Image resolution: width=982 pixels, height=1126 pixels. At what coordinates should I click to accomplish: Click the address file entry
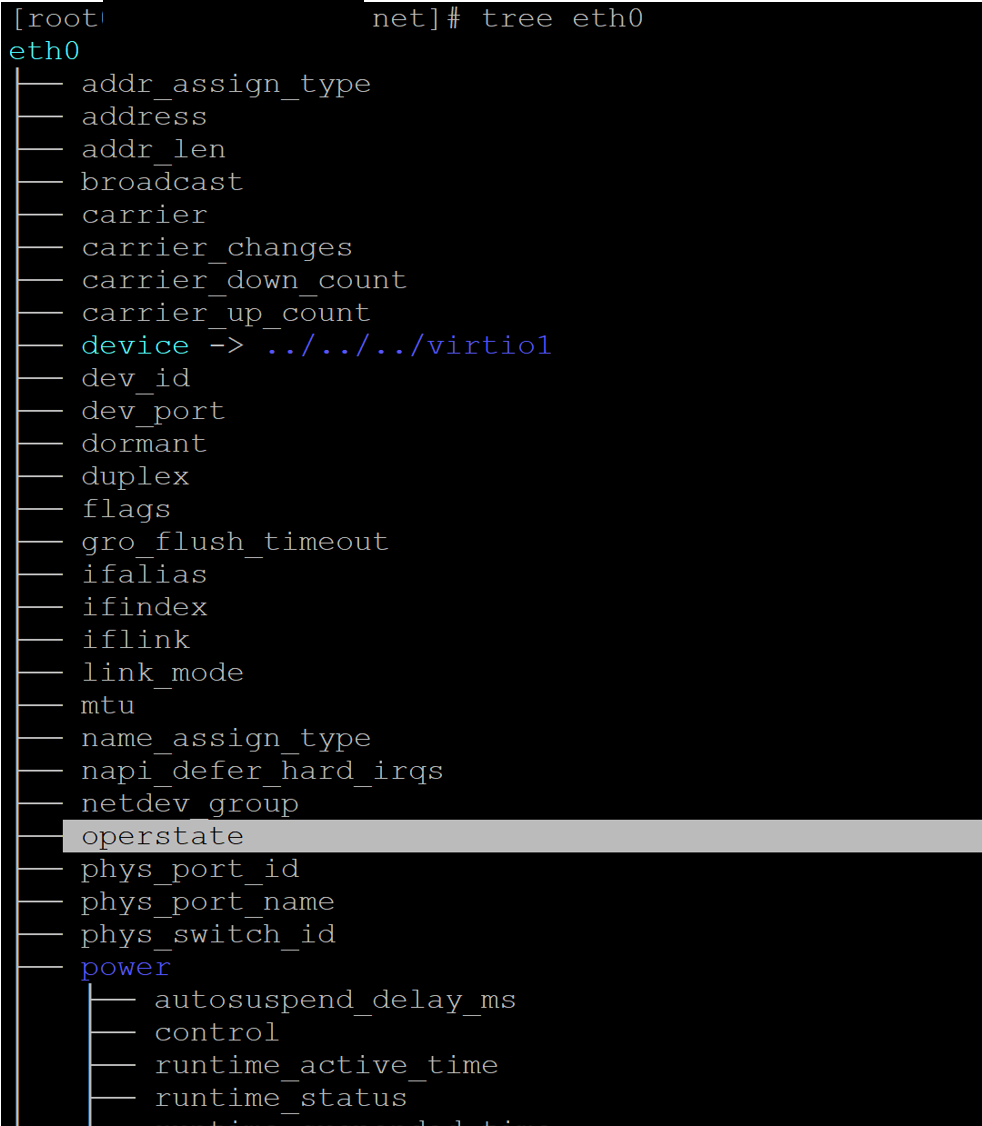point(144,117)
